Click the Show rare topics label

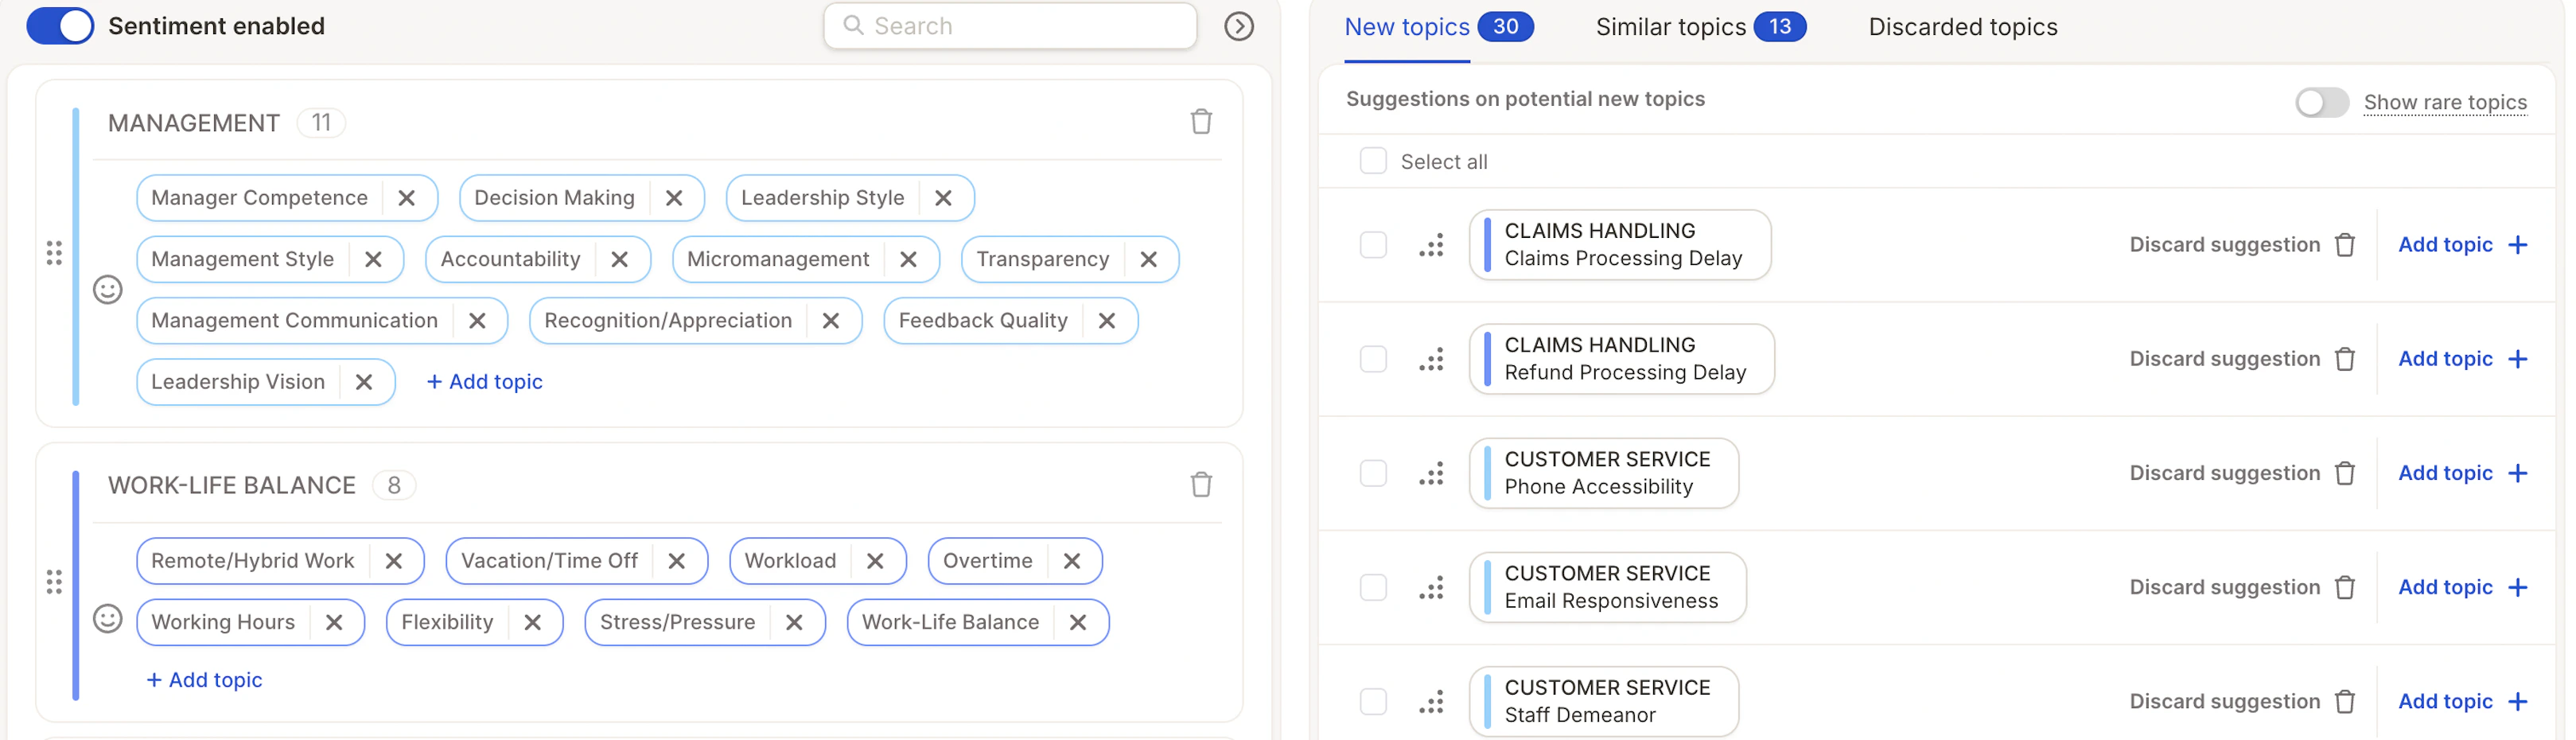tap(2445, 102)
